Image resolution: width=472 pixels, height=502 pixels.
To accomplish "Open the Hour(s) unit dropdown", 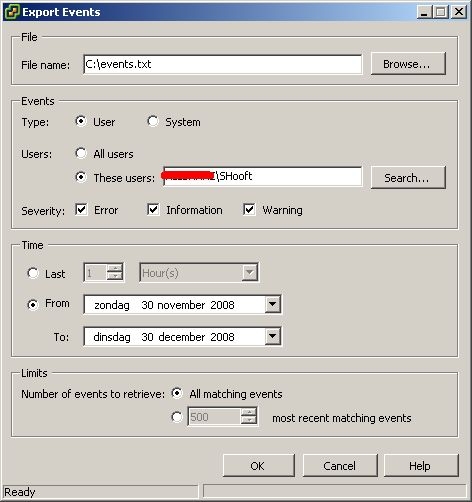I will click(x=250, y=273).
